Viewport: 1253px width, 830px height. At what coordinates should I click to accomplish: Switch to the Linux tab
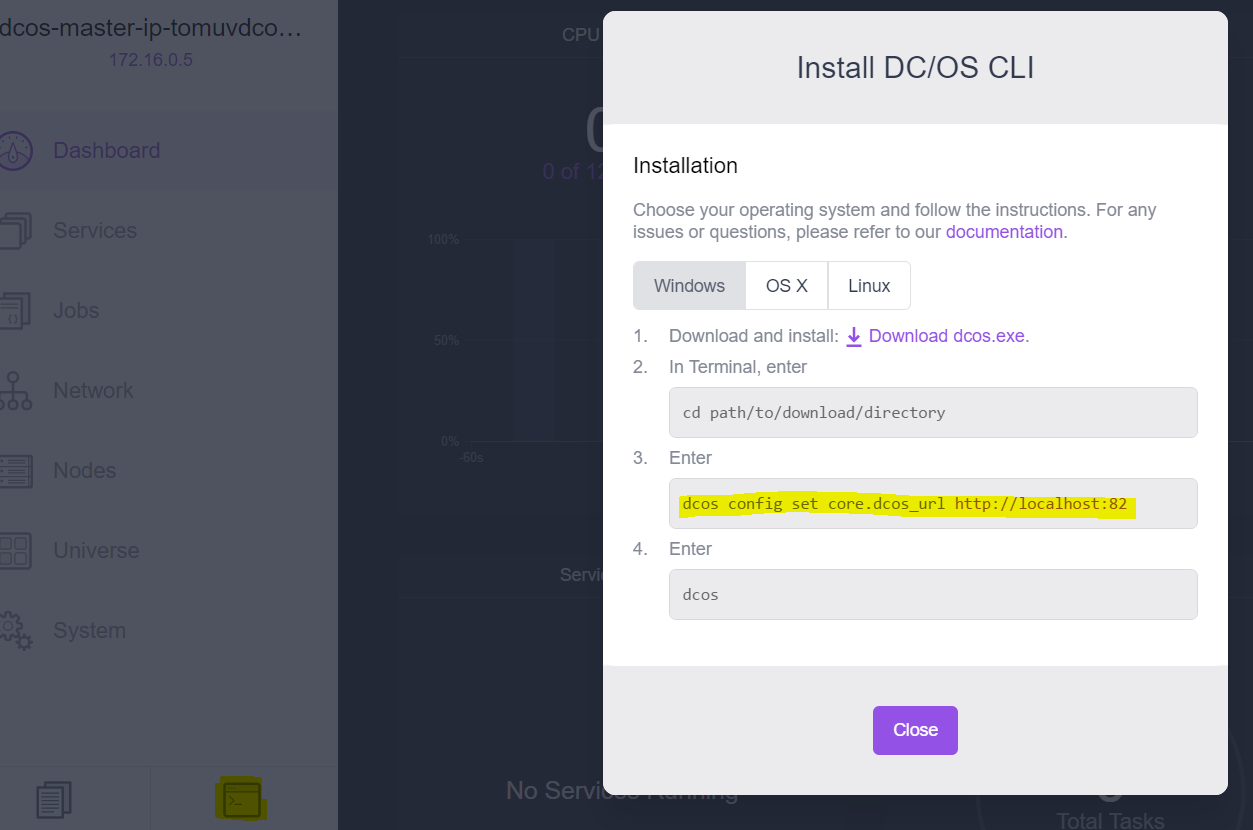pyautogui.click(x=869, y=286)
